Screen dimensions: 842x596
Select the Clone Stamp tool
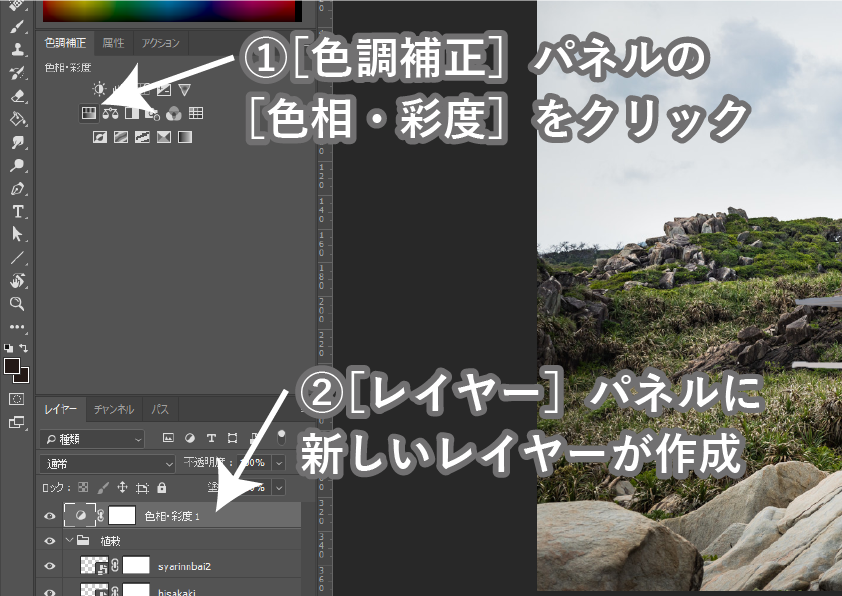pos(17,50)
